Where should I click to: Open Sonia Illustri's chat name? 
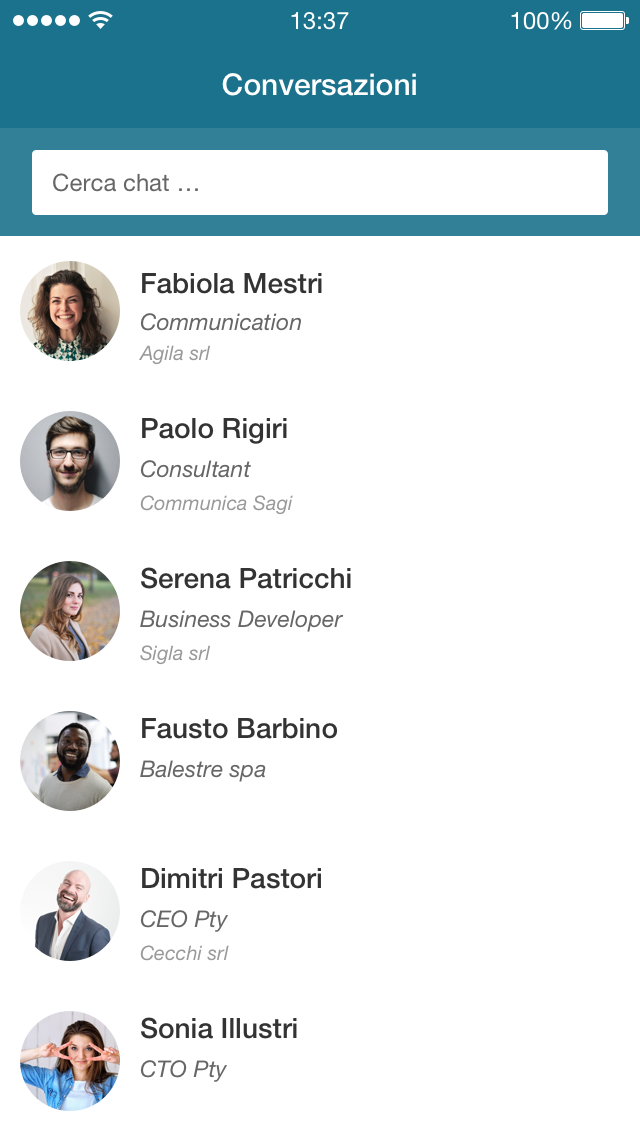click(219, 1029)
